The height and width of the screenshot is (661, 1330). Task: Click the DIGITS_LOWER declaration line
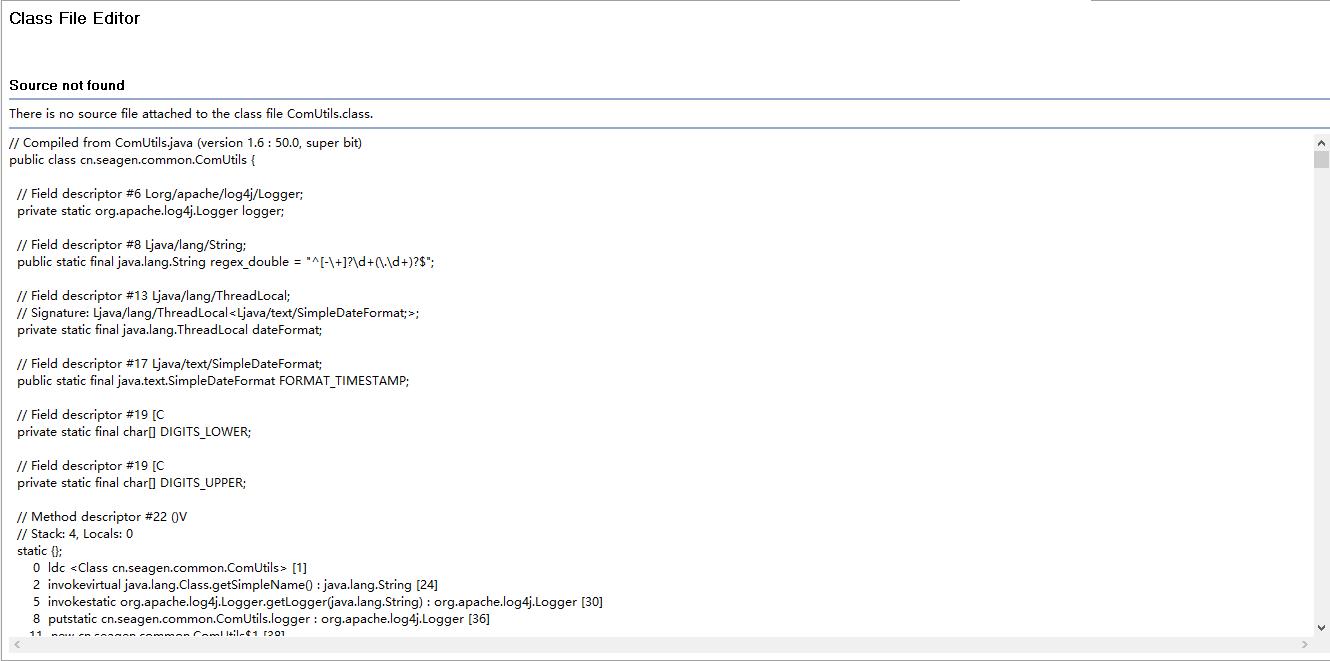[x=134, y=432]
